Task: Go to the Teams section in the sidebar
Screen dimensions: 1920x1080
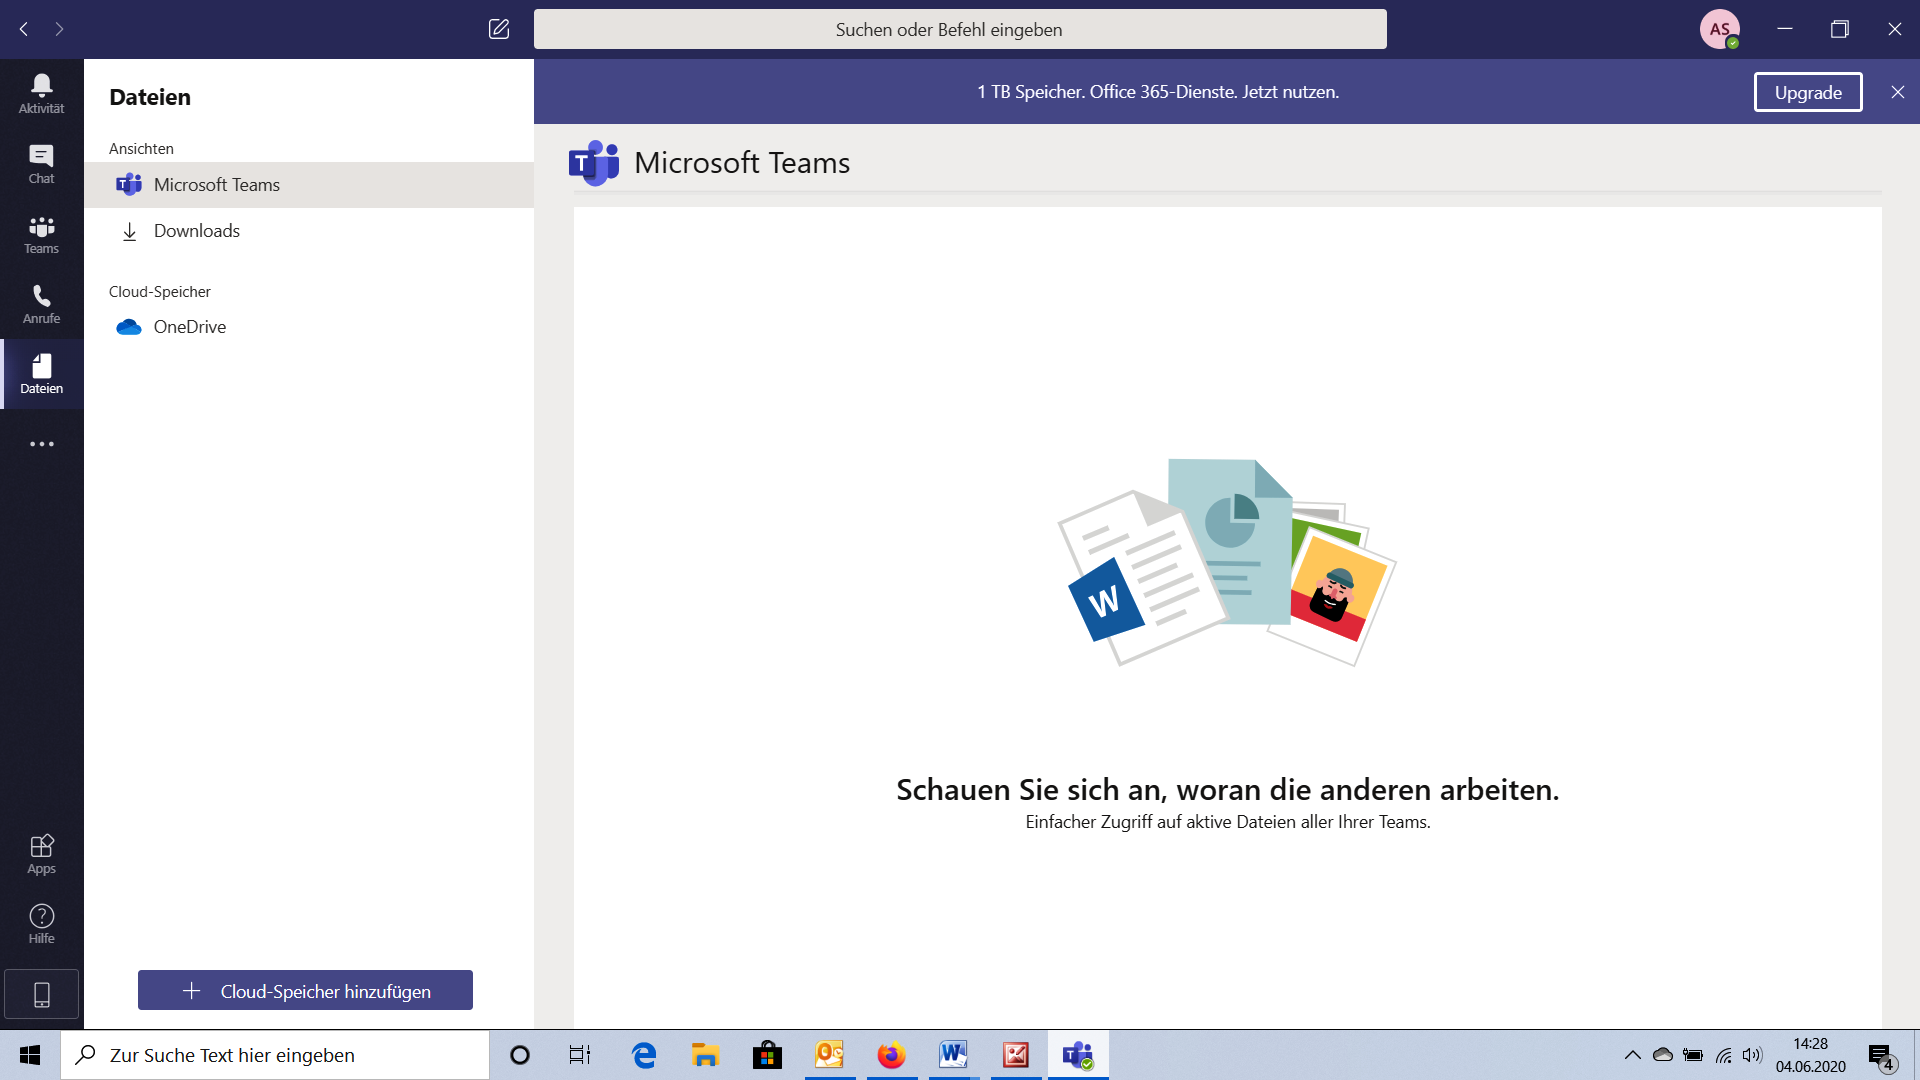Action: point(41,234)
